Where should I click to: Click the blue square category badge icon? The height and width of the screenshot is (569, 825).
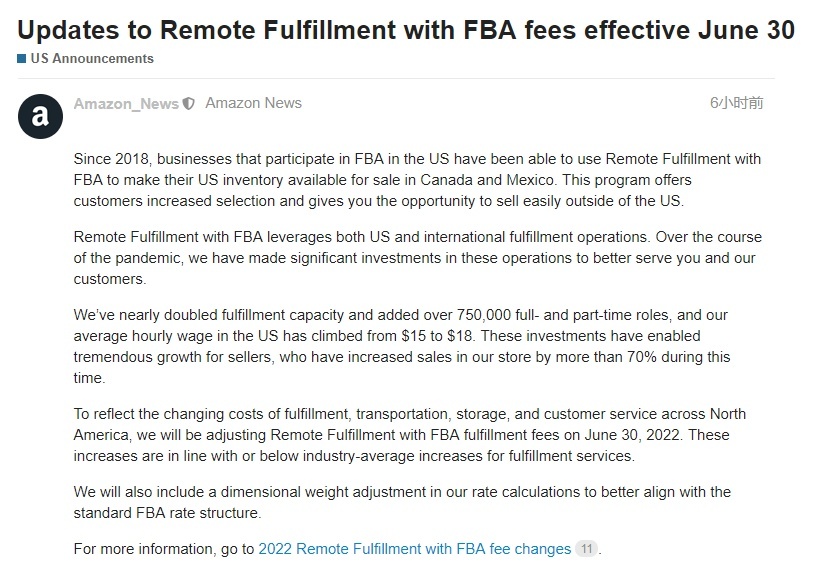tap(22, 58)
